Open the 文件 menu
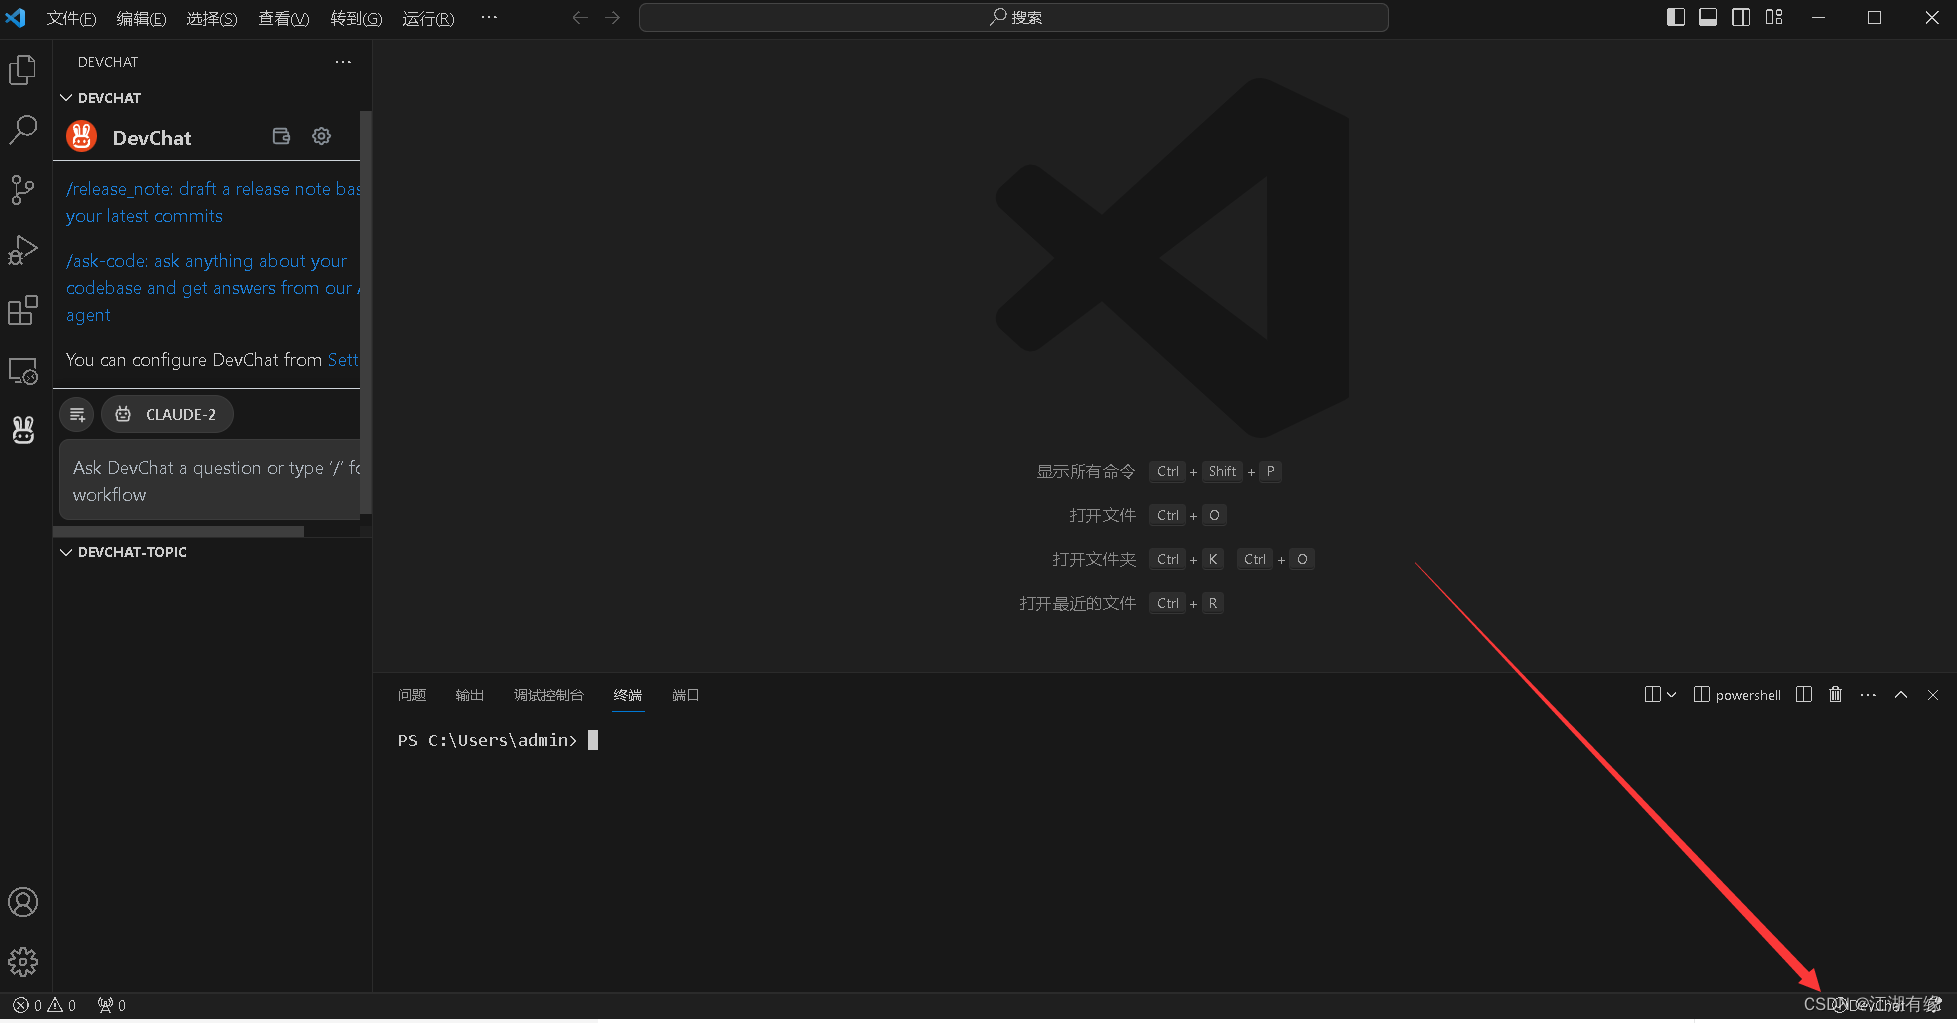The image size is (1957, 1023). click(x=71, y=18)
